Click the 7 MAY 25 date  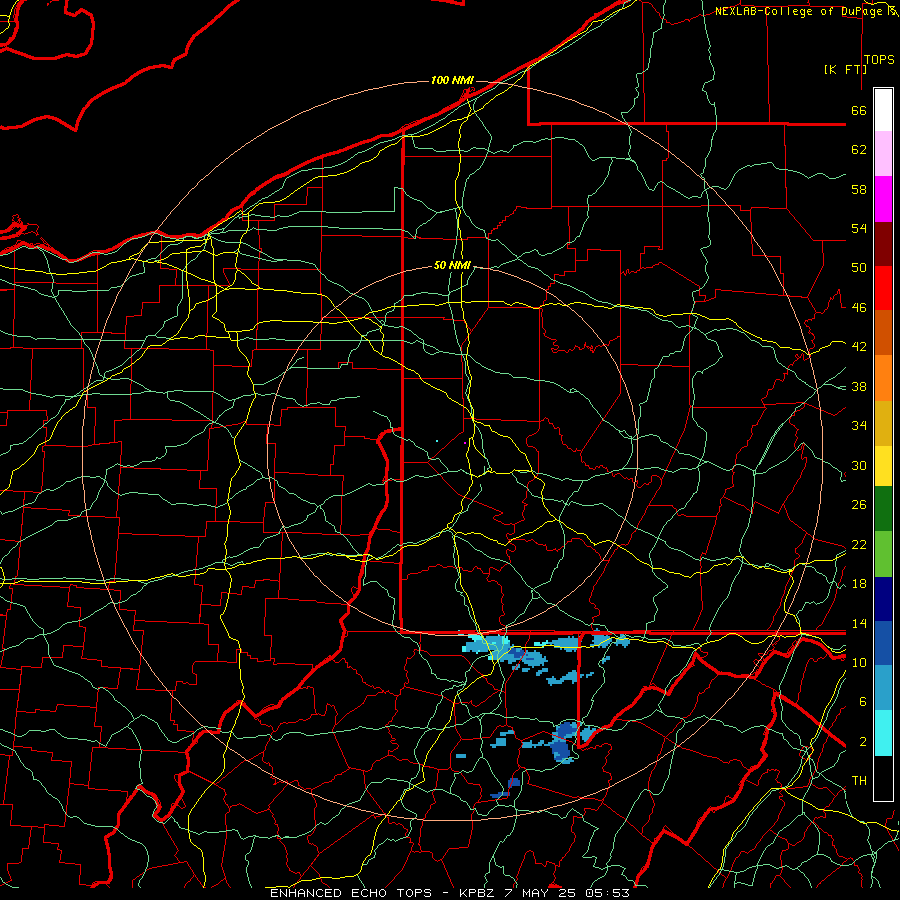click(x=541, y=893)
